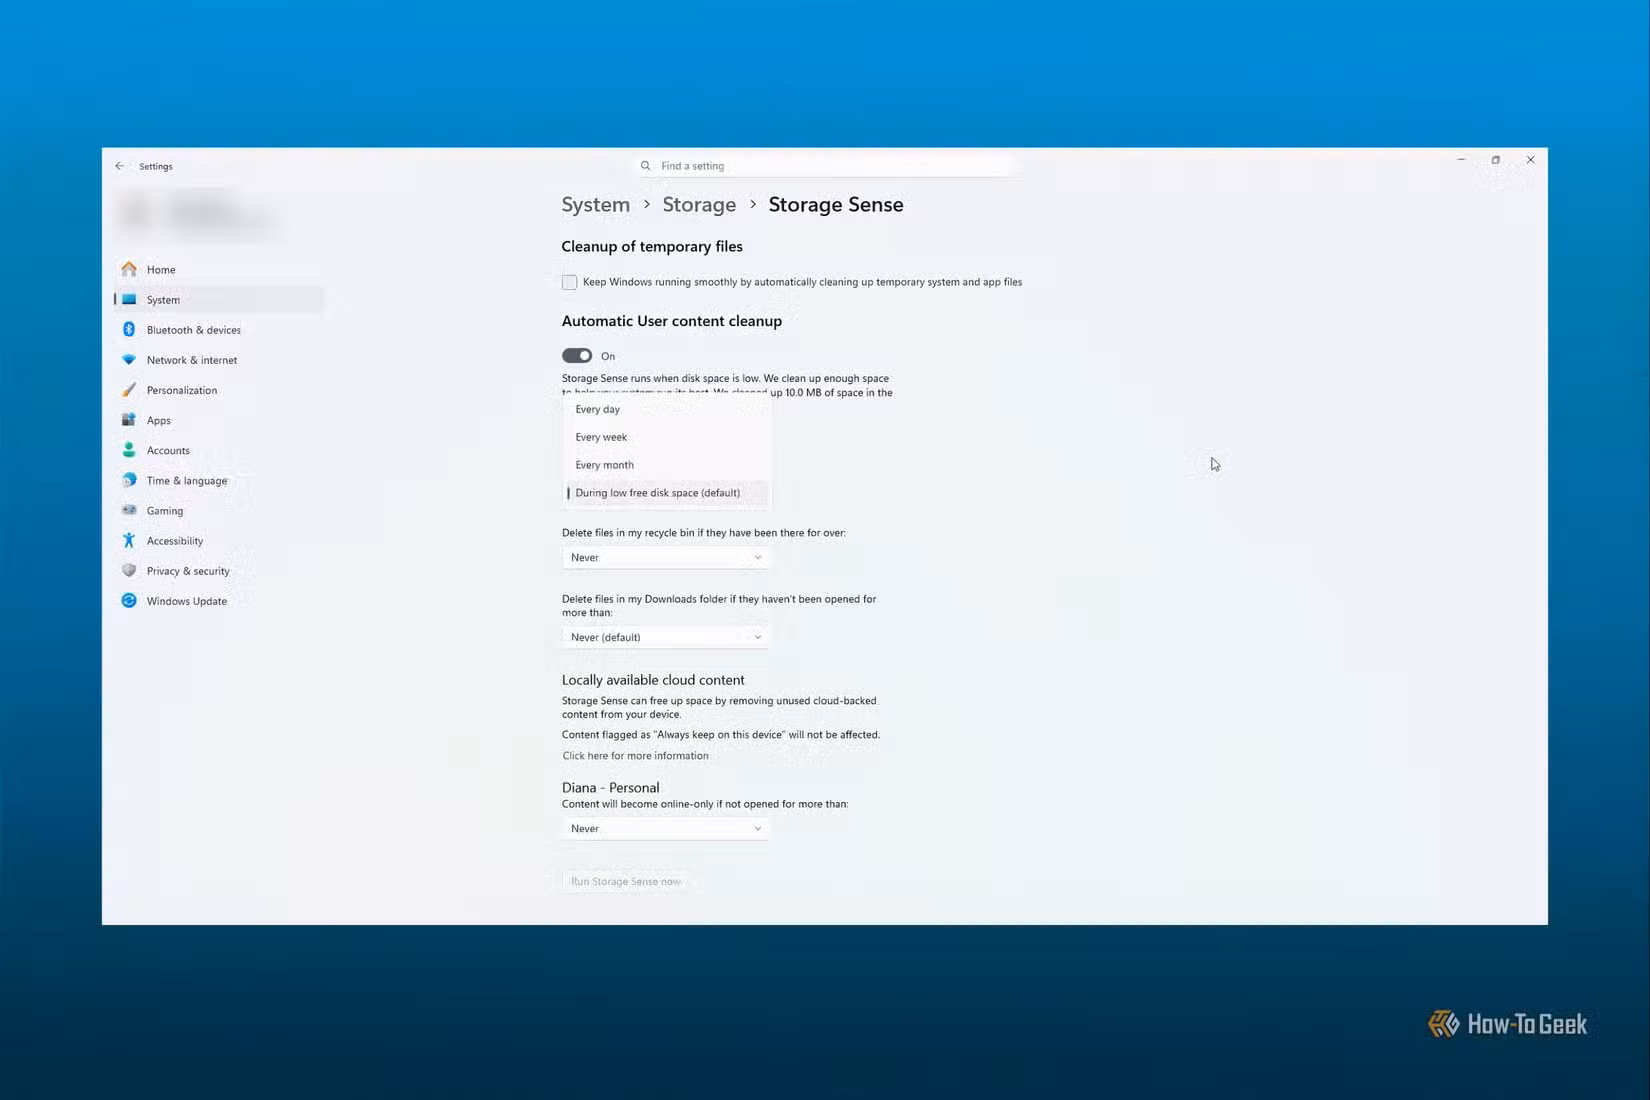Restore down the Settings window

coord(1496,160)
